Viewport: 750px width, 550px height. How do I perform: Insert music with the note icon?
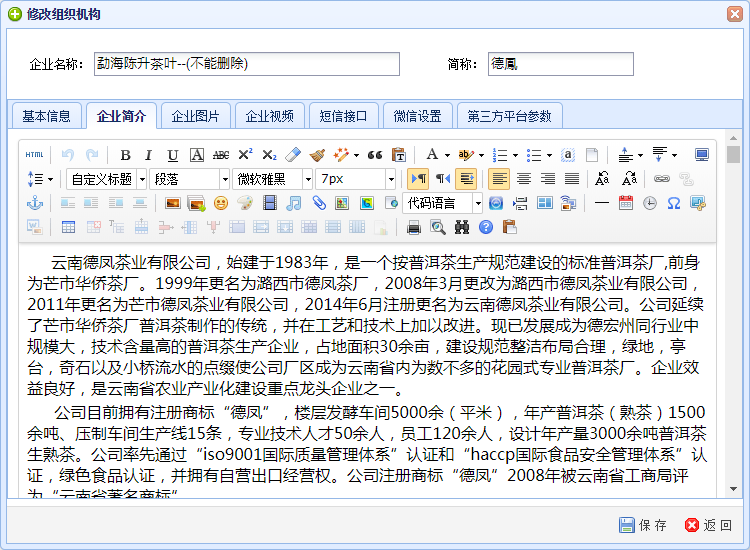pyautogui.click(x=293, y=203)
